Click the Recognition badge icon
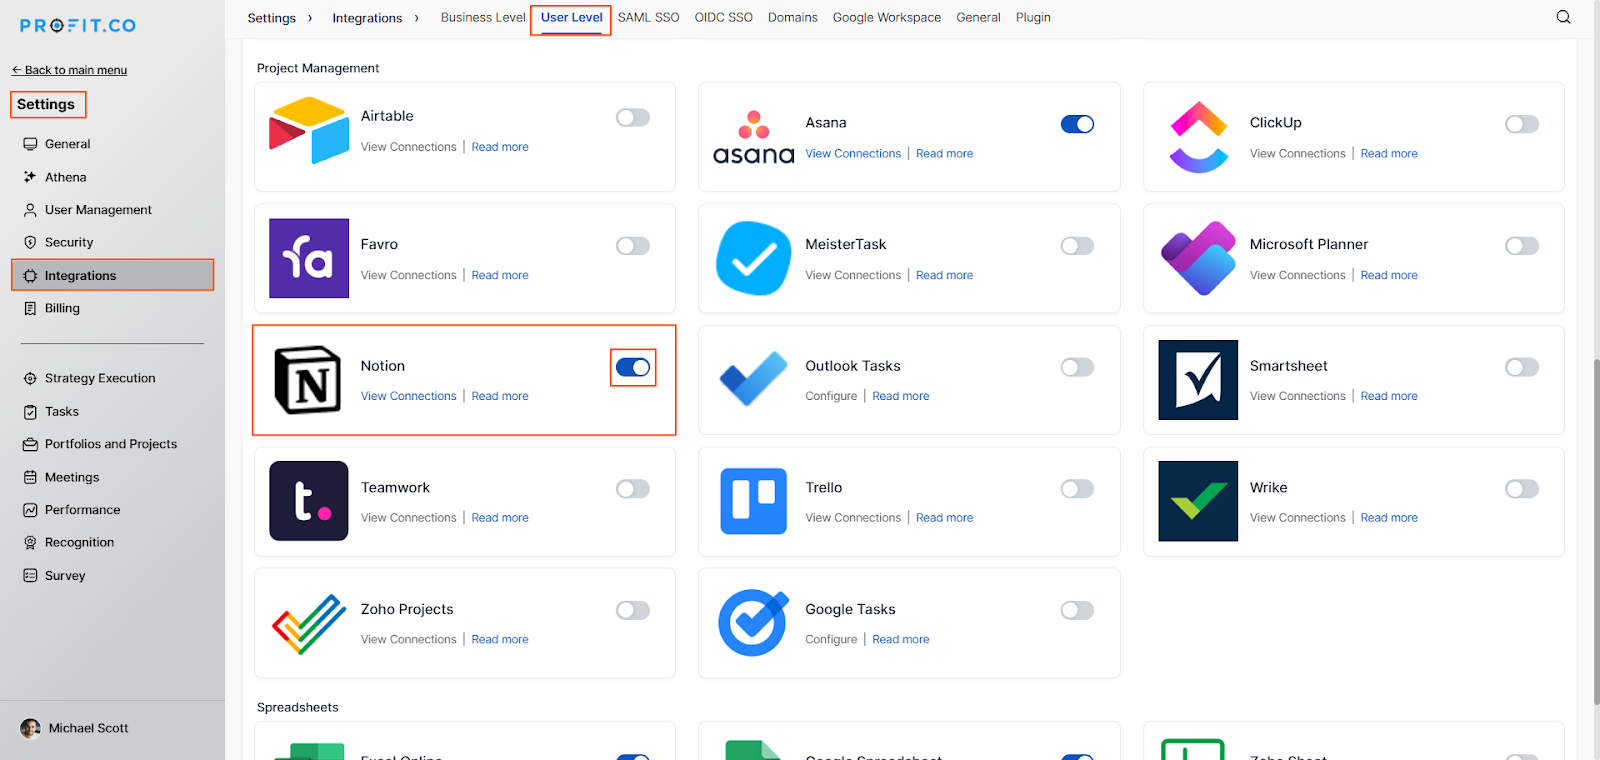 (x=30, y=542)
